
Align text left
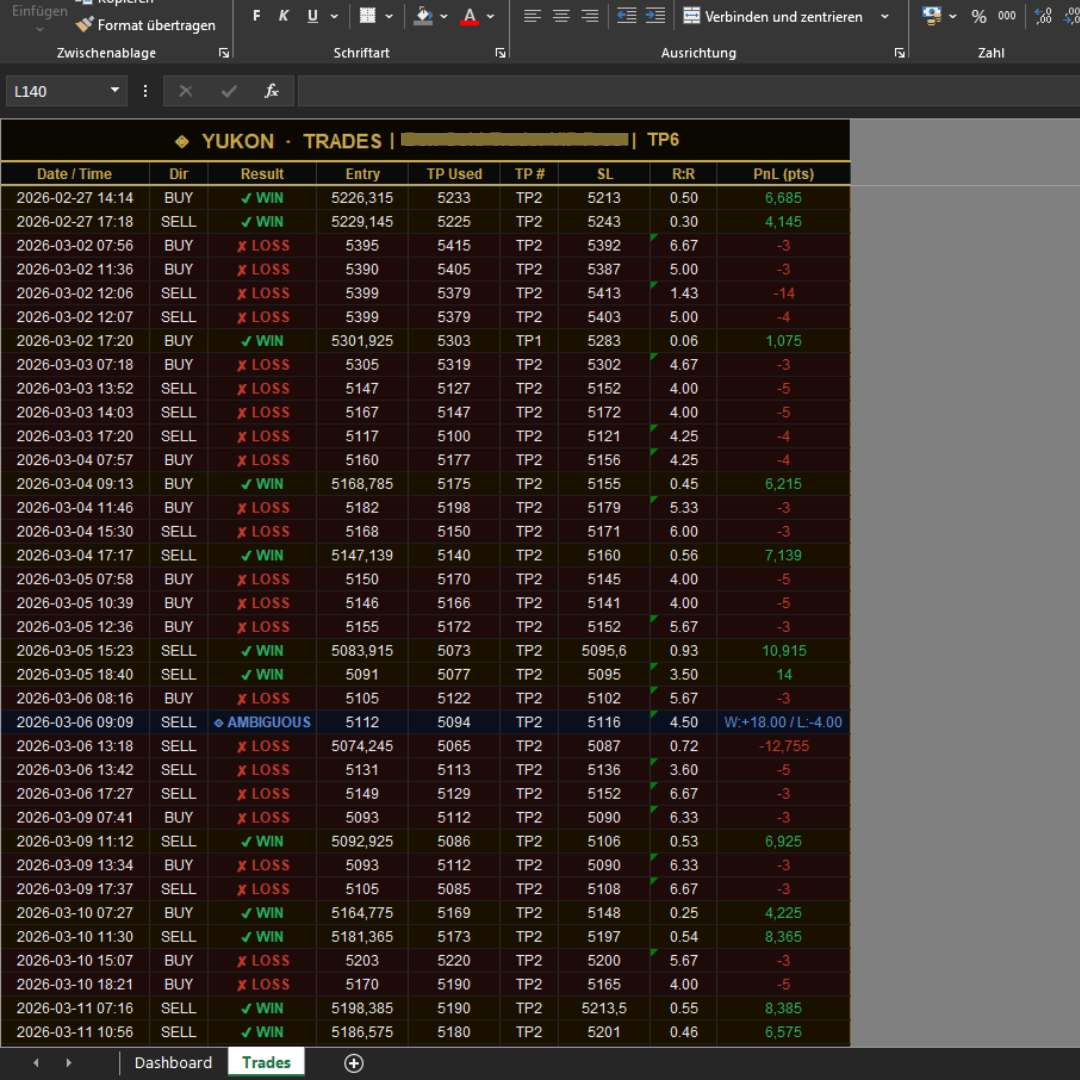coord(532,16)
